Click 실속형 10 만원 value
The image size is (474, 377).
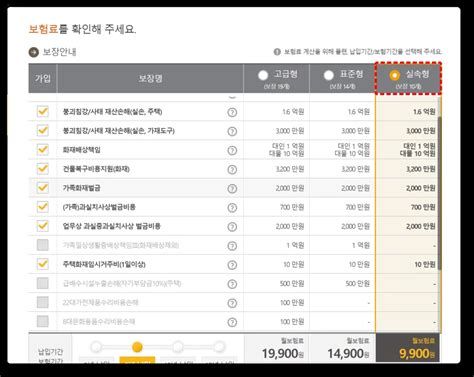(425, 265)
